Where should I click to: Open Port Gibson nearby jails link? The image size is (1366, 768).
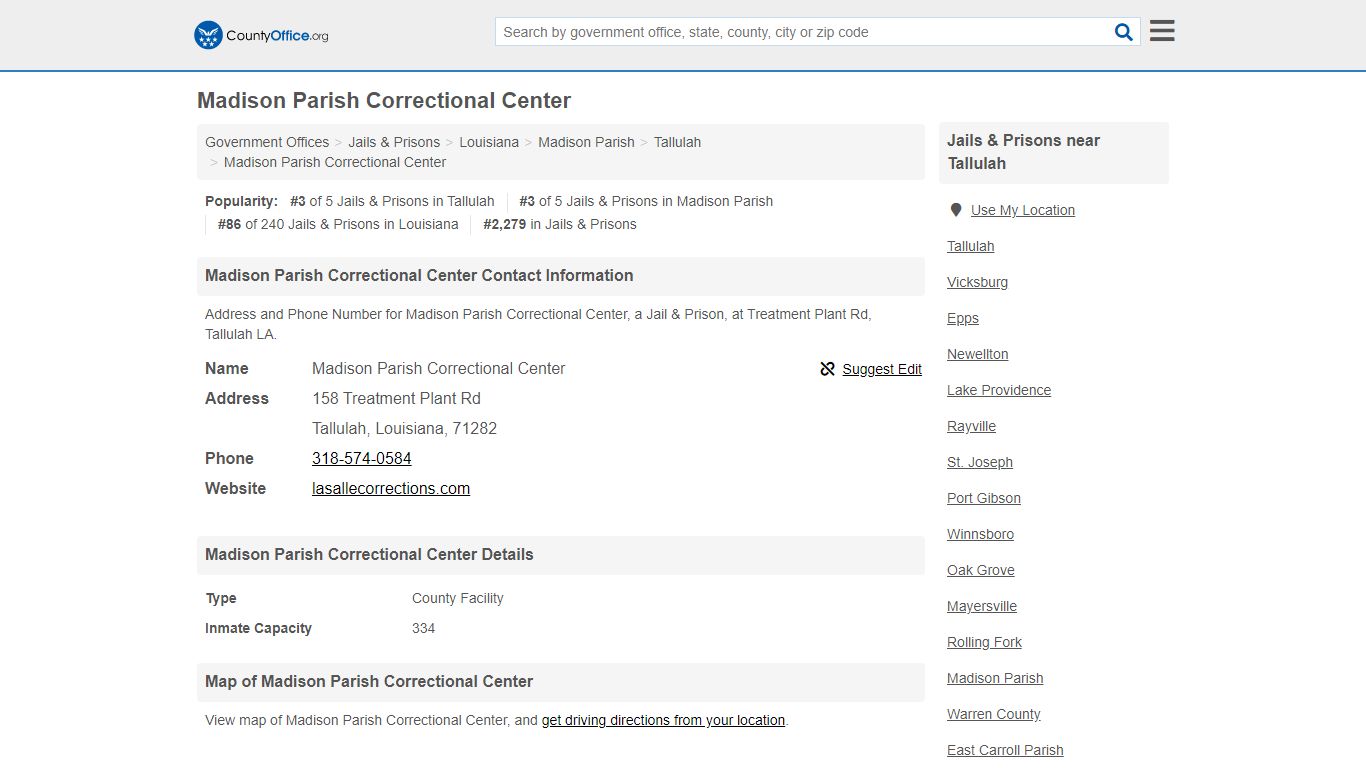click(x=984, y=498)
